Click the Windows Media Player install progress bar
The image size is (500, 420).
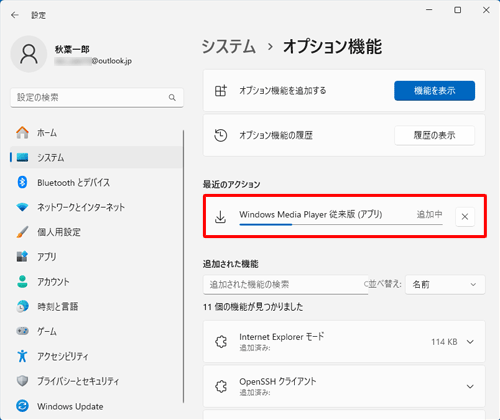(341, 225)
